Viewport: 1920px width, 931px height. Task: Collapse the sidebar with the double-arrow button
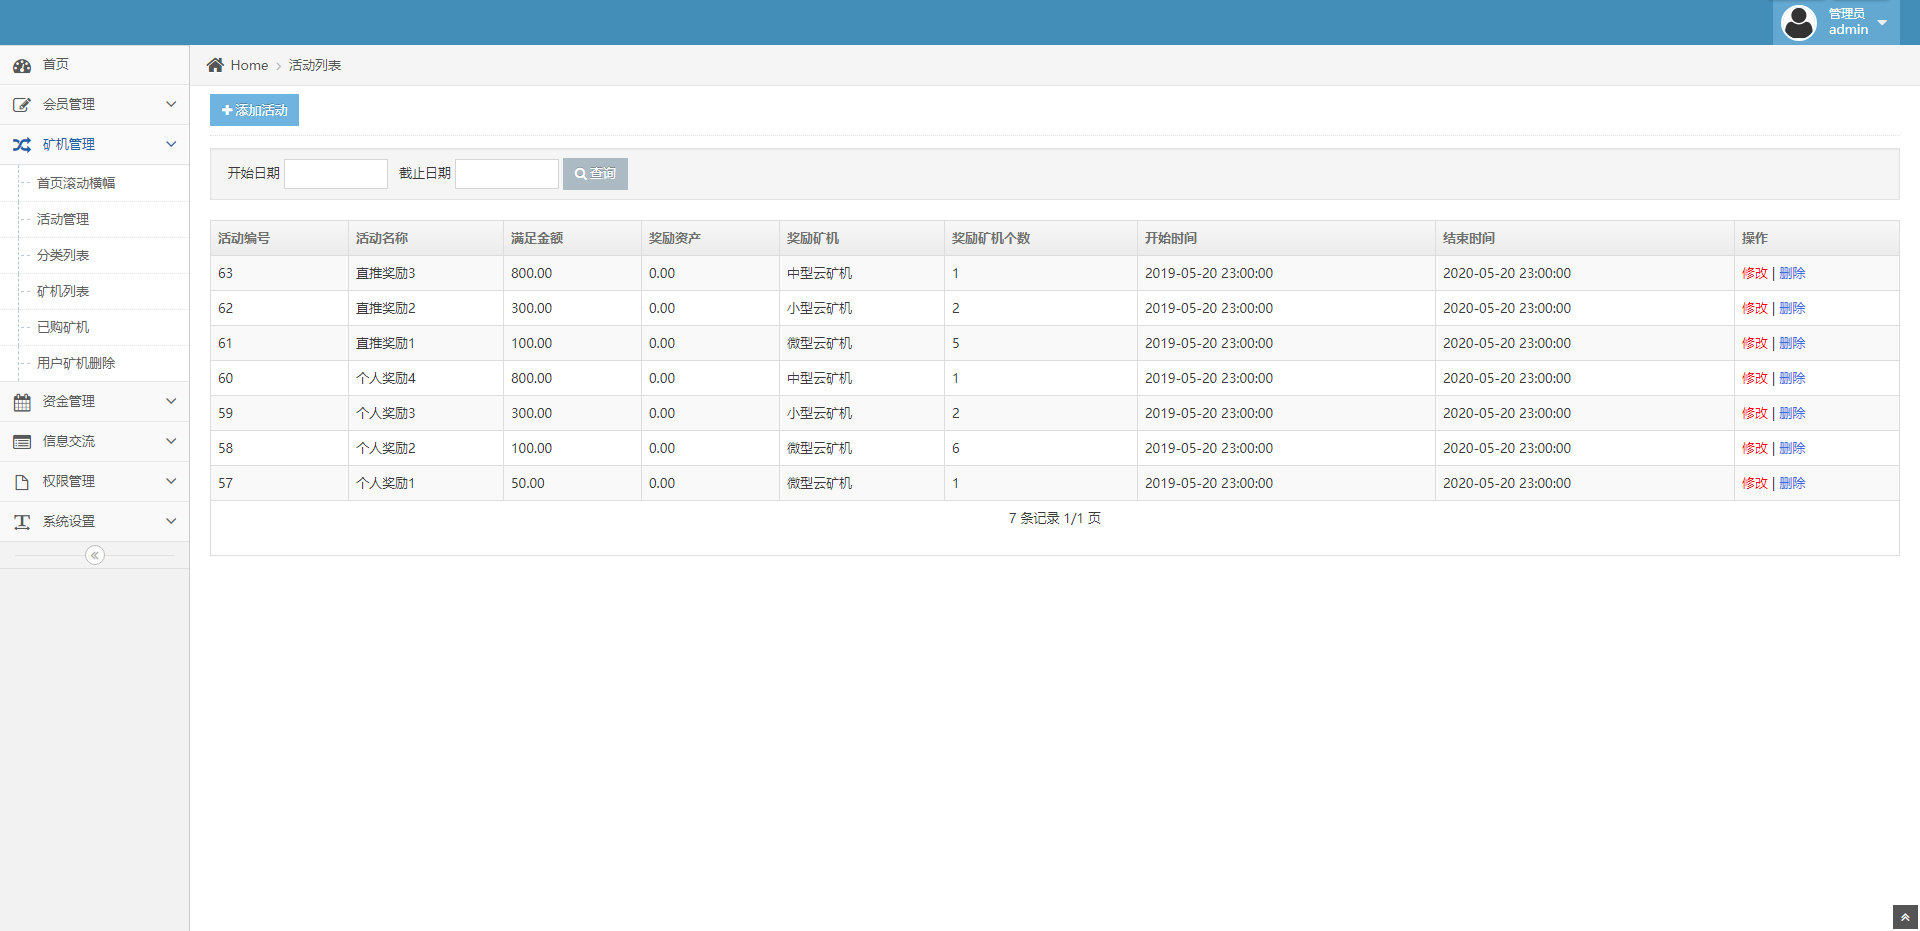95,555
